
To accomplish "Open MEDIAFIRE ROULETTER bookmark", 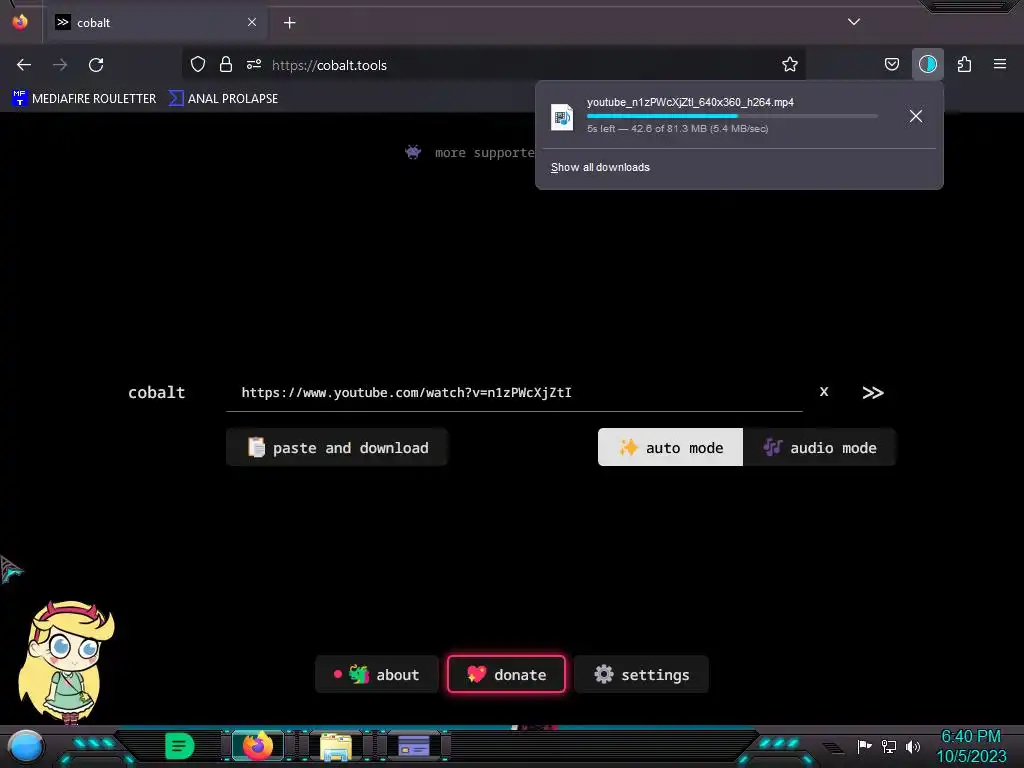I will click(84, 99).
